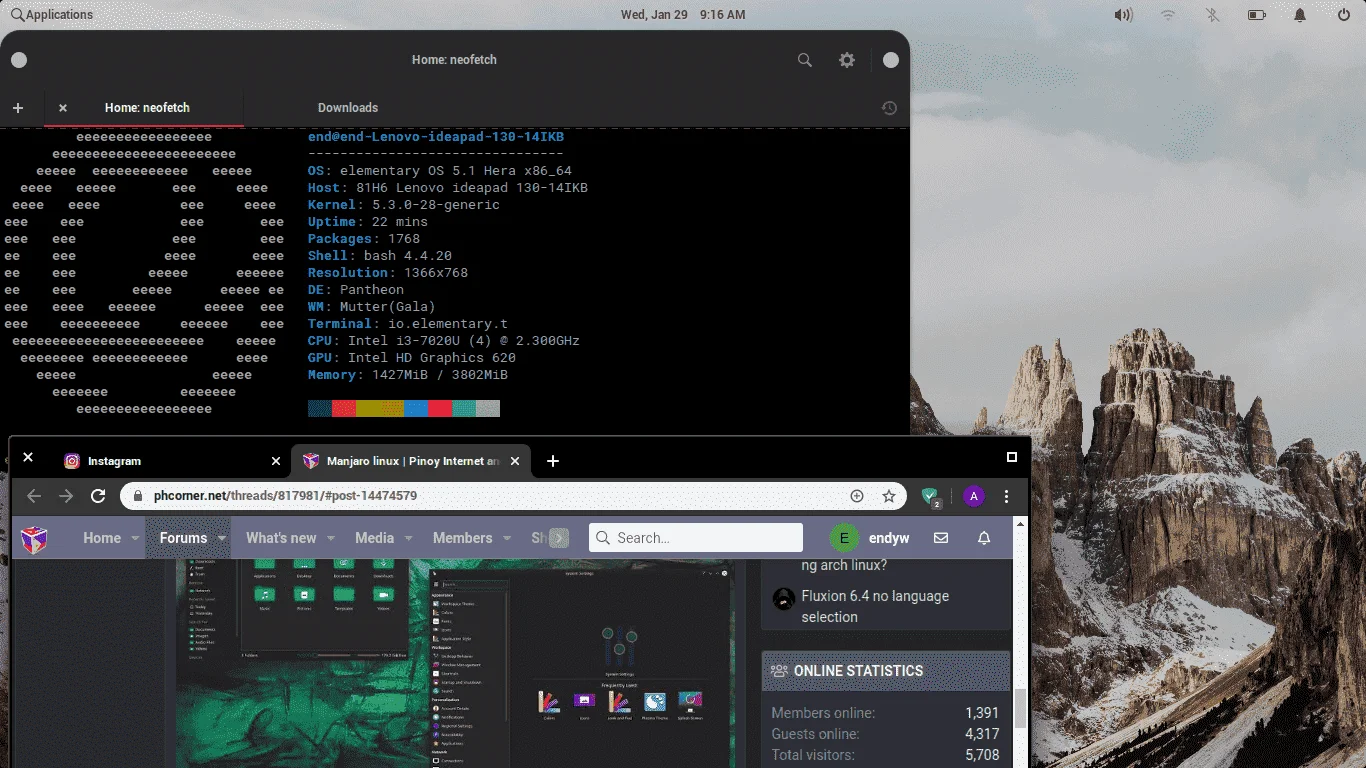Screen dimensions: 1366x768
Task: Open forum conversations envelope icon
Action: pos(941,538)
